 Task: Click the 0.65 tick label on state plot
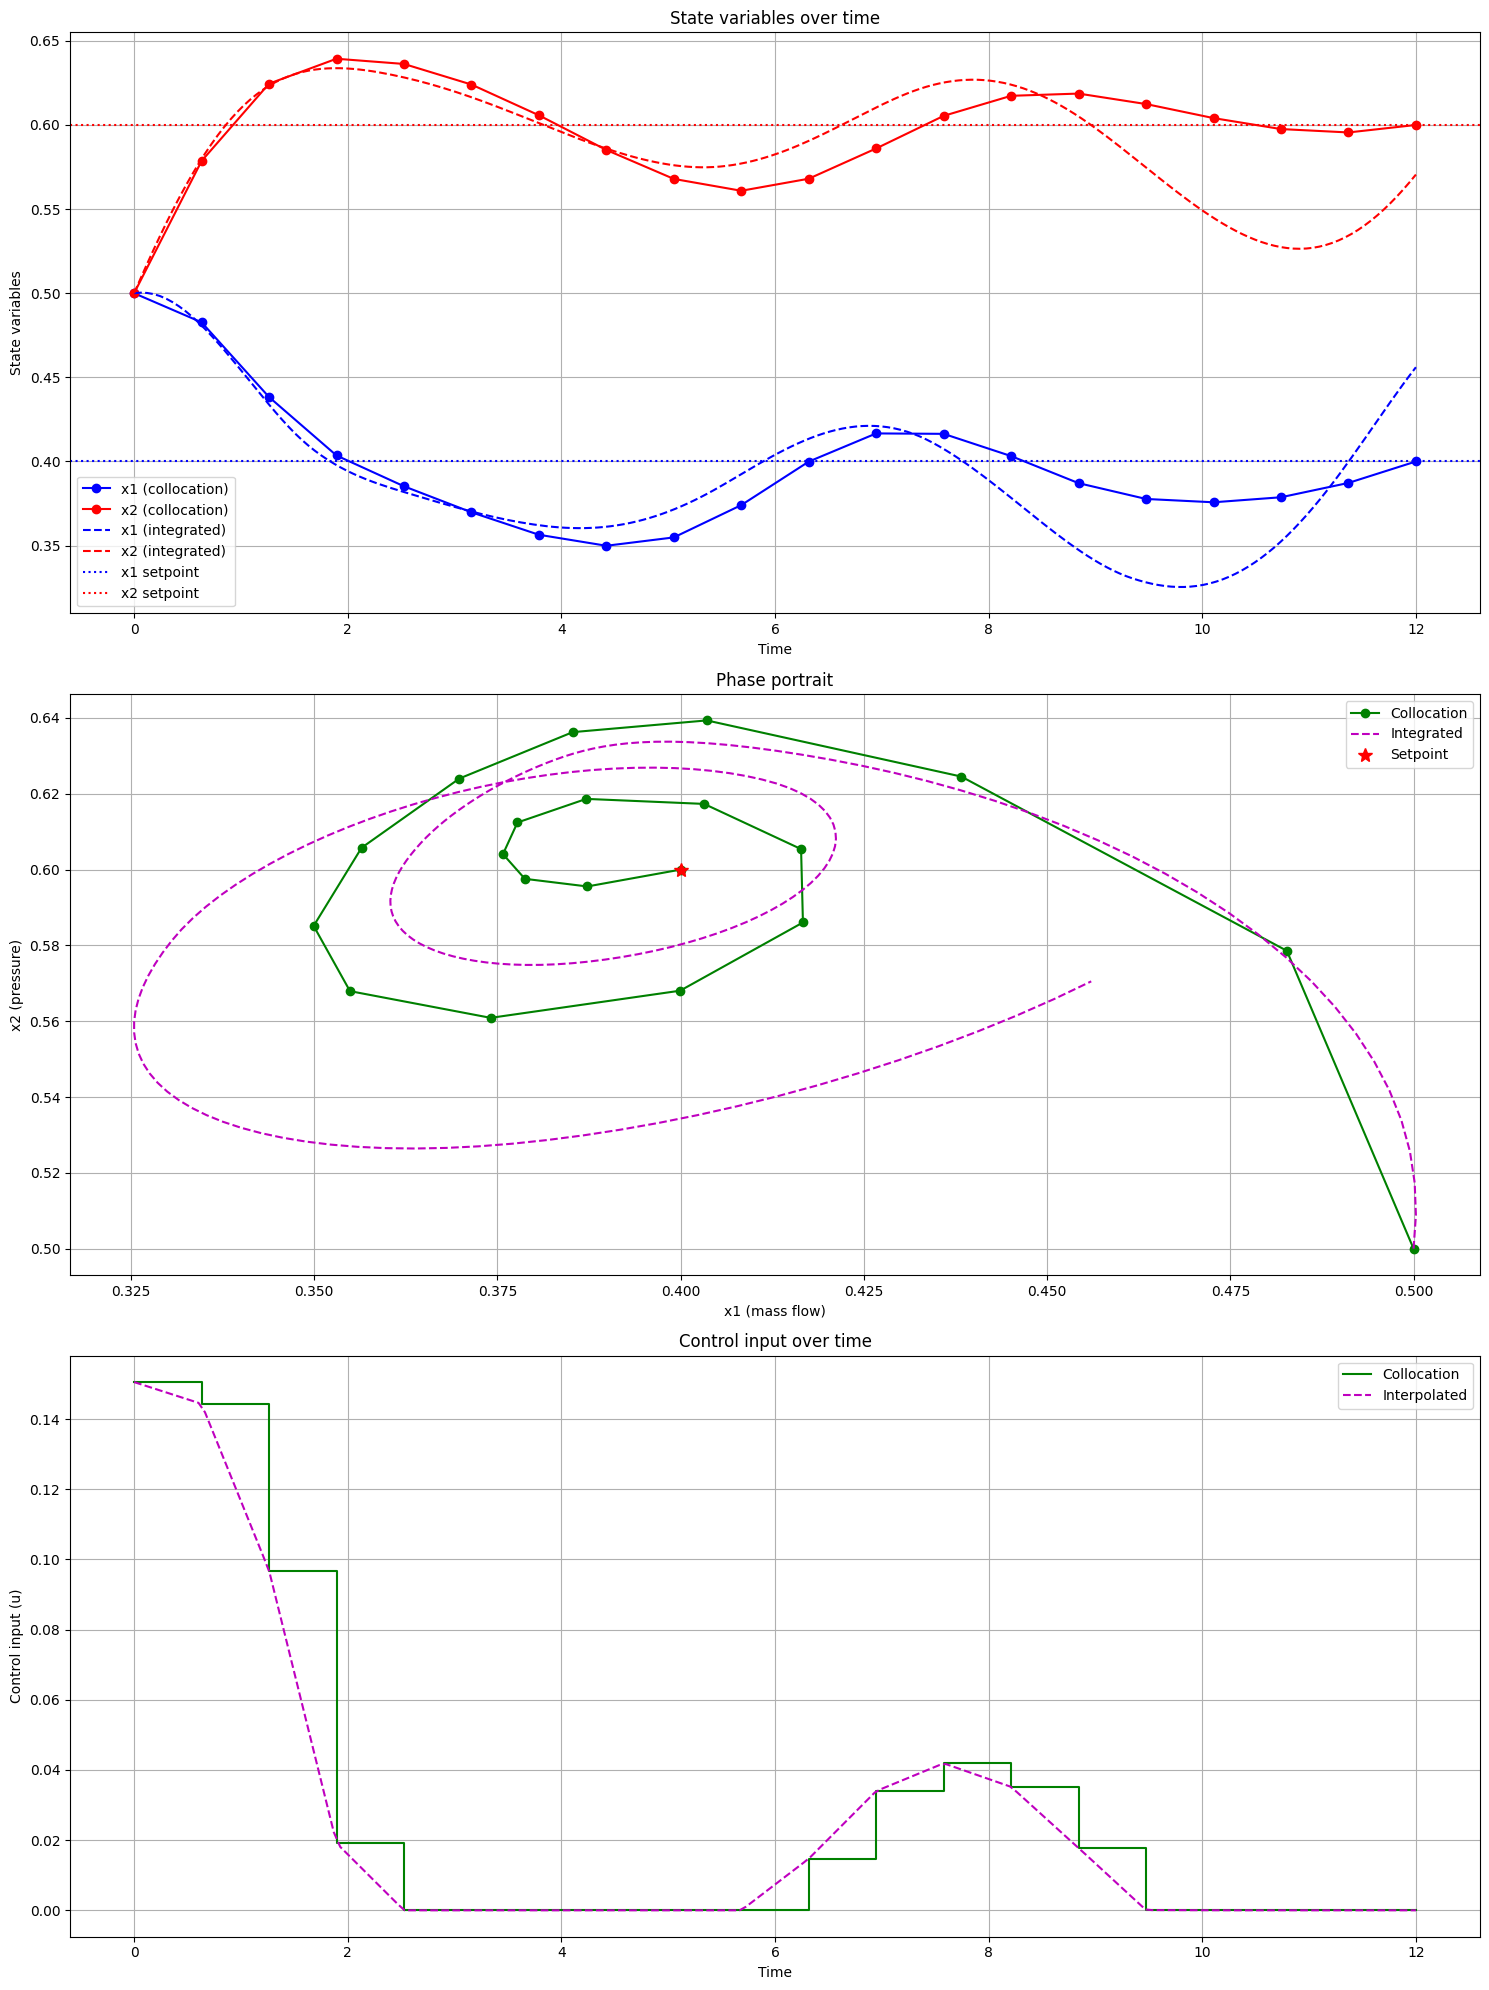tap(47, 41)
